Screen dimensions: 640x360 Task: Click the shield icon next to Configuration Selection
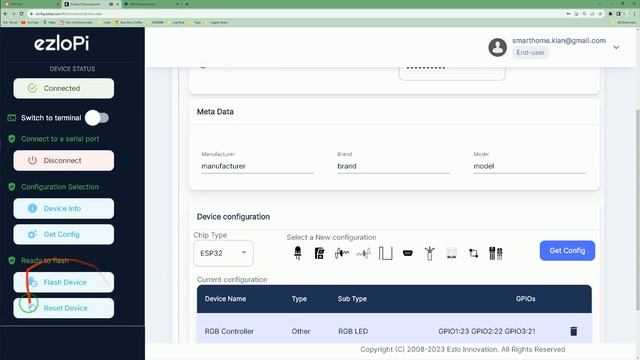click(12, 187)
